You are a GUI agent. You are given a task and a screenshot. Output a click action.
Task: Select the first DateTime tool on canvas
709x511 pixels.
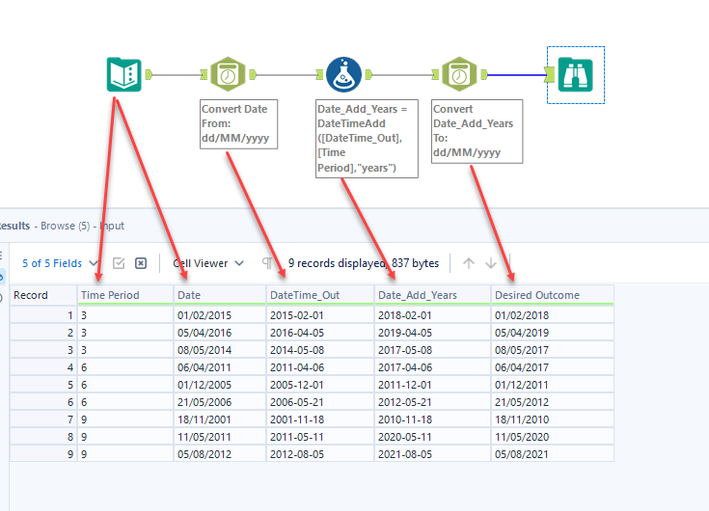coord(228,74)
